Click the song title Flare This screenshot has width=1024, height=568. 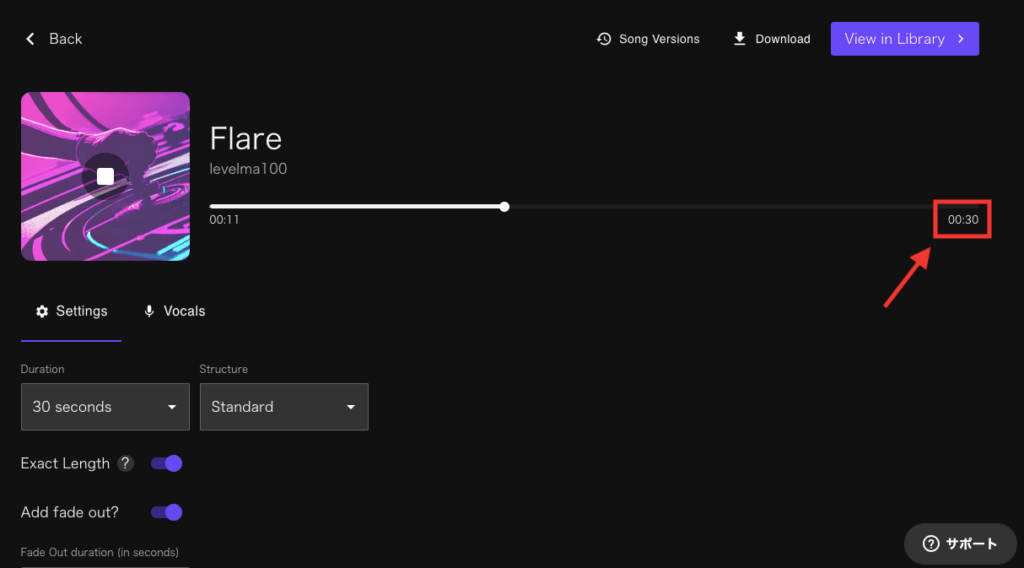point(246,138)
